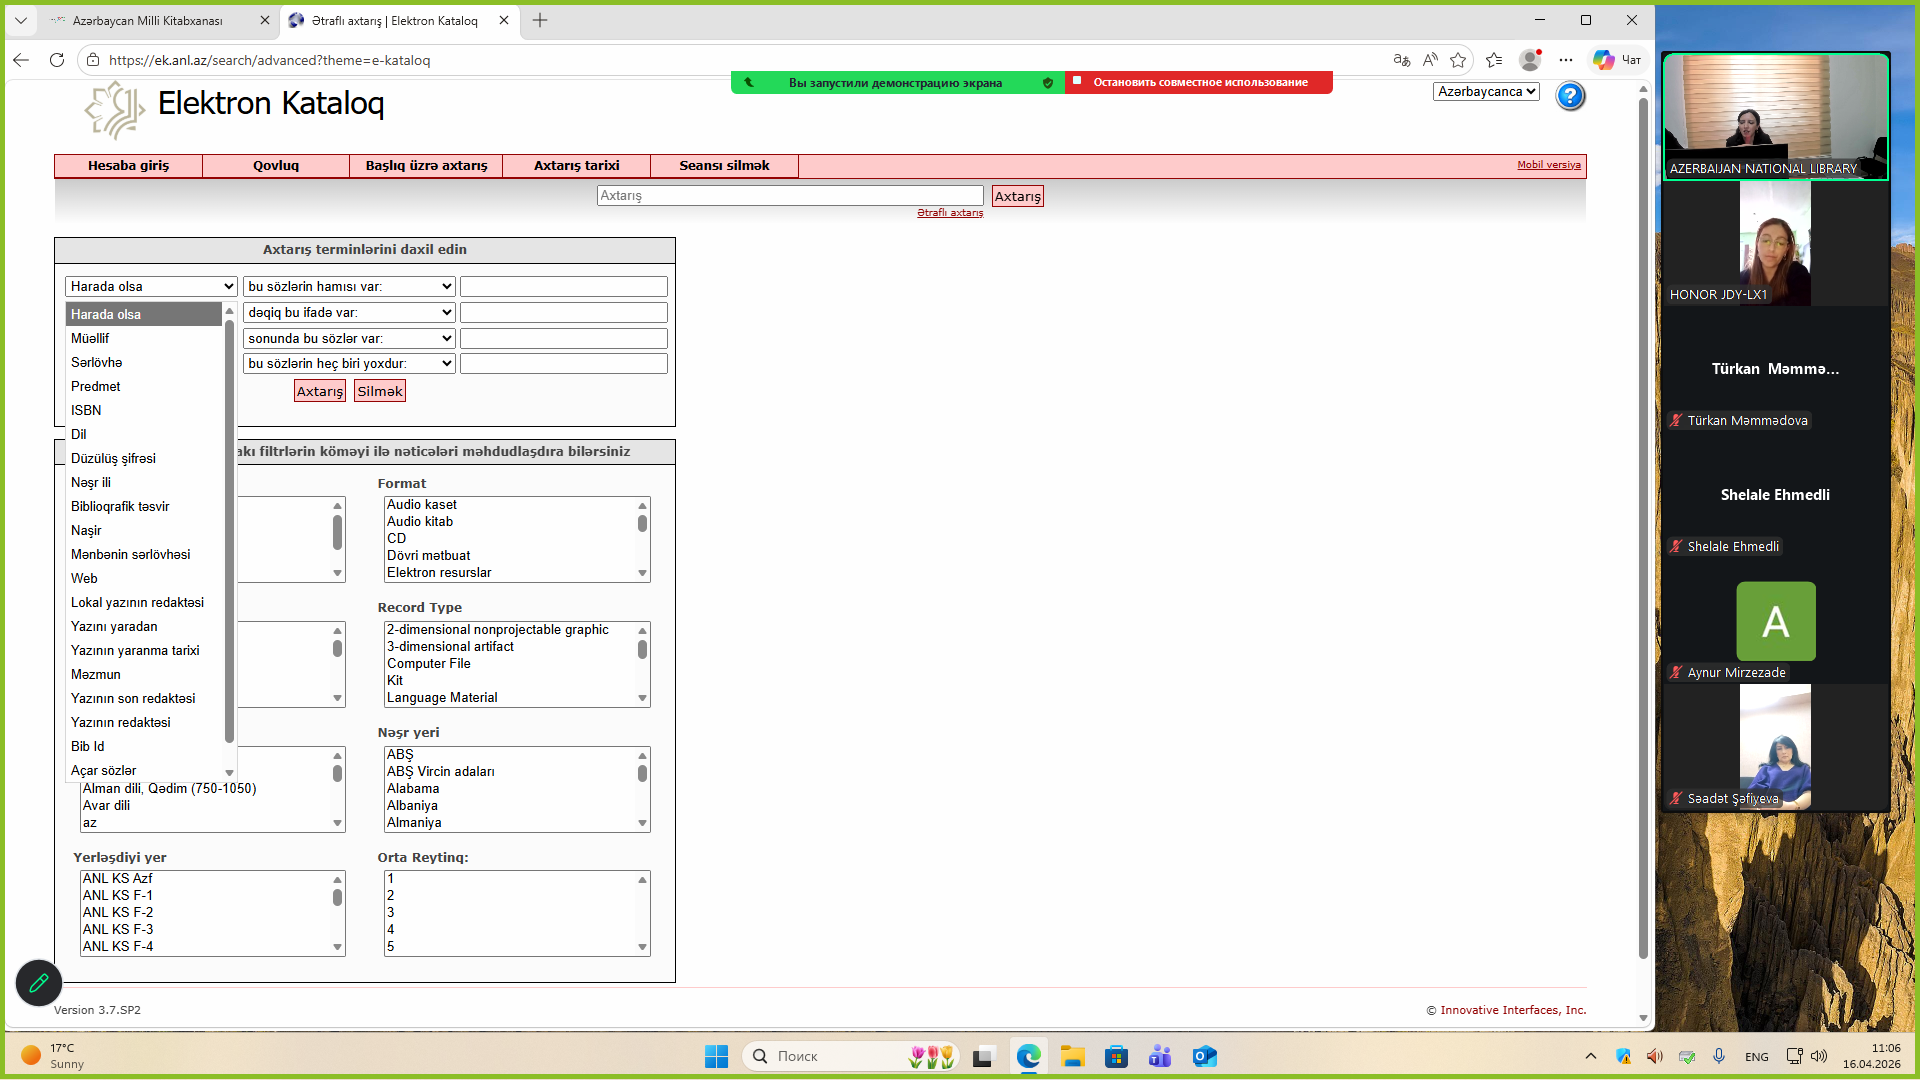Open Microsoft Store from the taskbar

1116,1056
